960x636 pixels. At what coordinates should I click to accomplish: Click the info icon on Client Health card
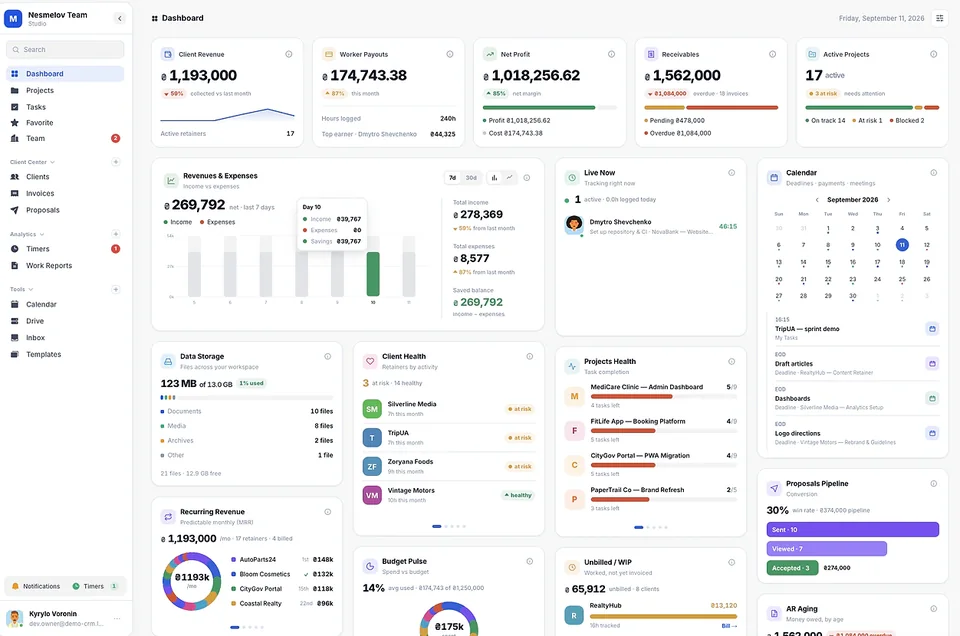coord(530,356)
